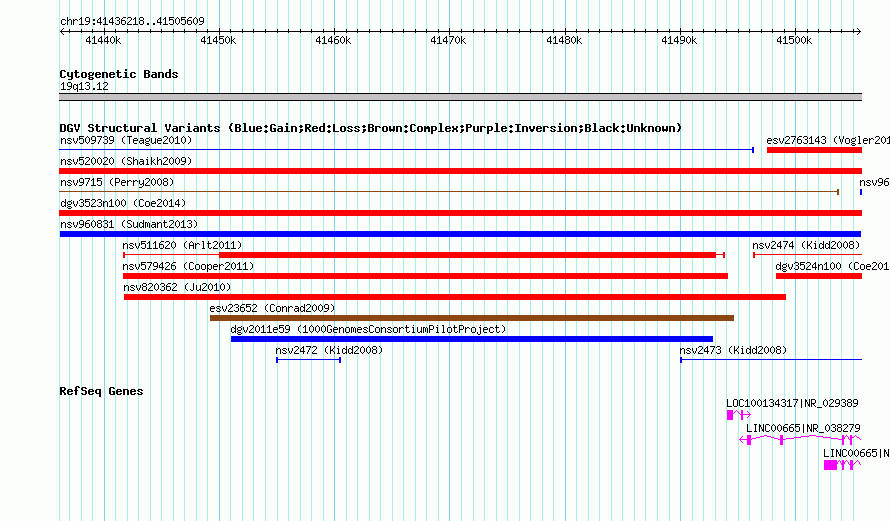Select dgv3524n100 (Coe) label
This screenshot has height=521, width=890.
point(832,266)
